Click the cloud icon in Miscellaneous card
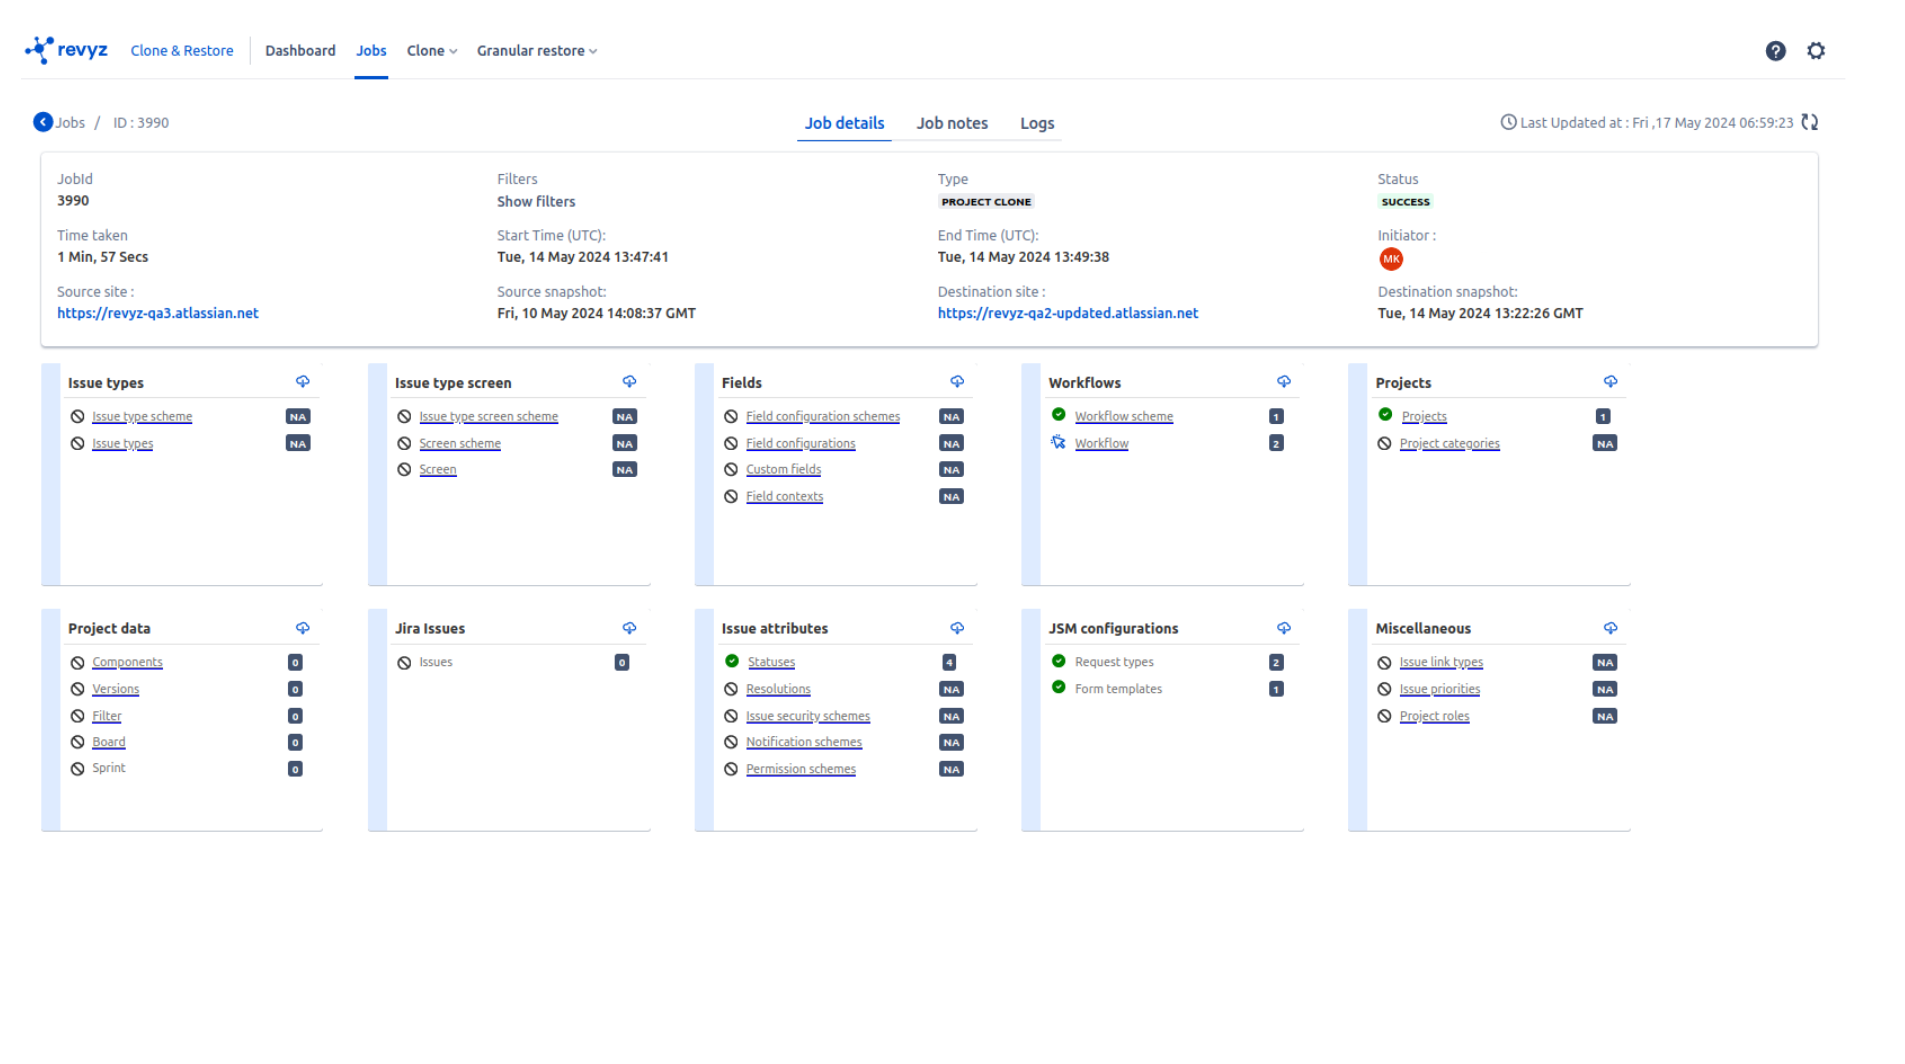 pyautogui.click(x=1610, y=628)
